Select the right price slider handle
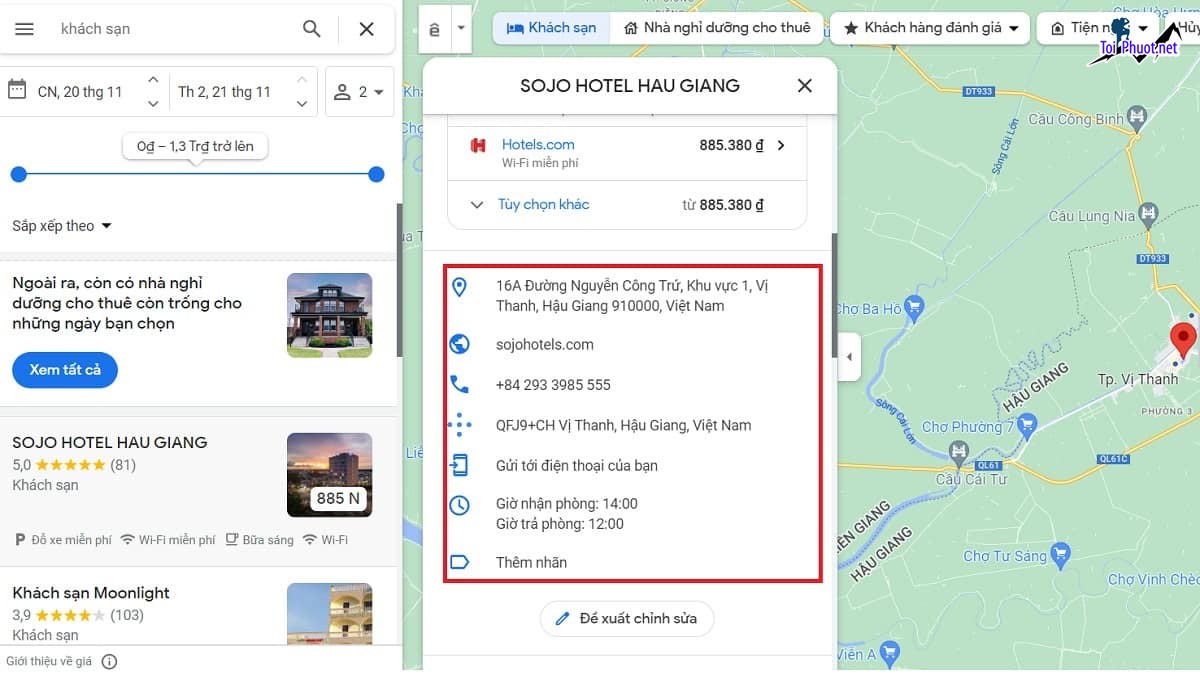Screen dimensions: 1200x675 (x=376, y=174)
